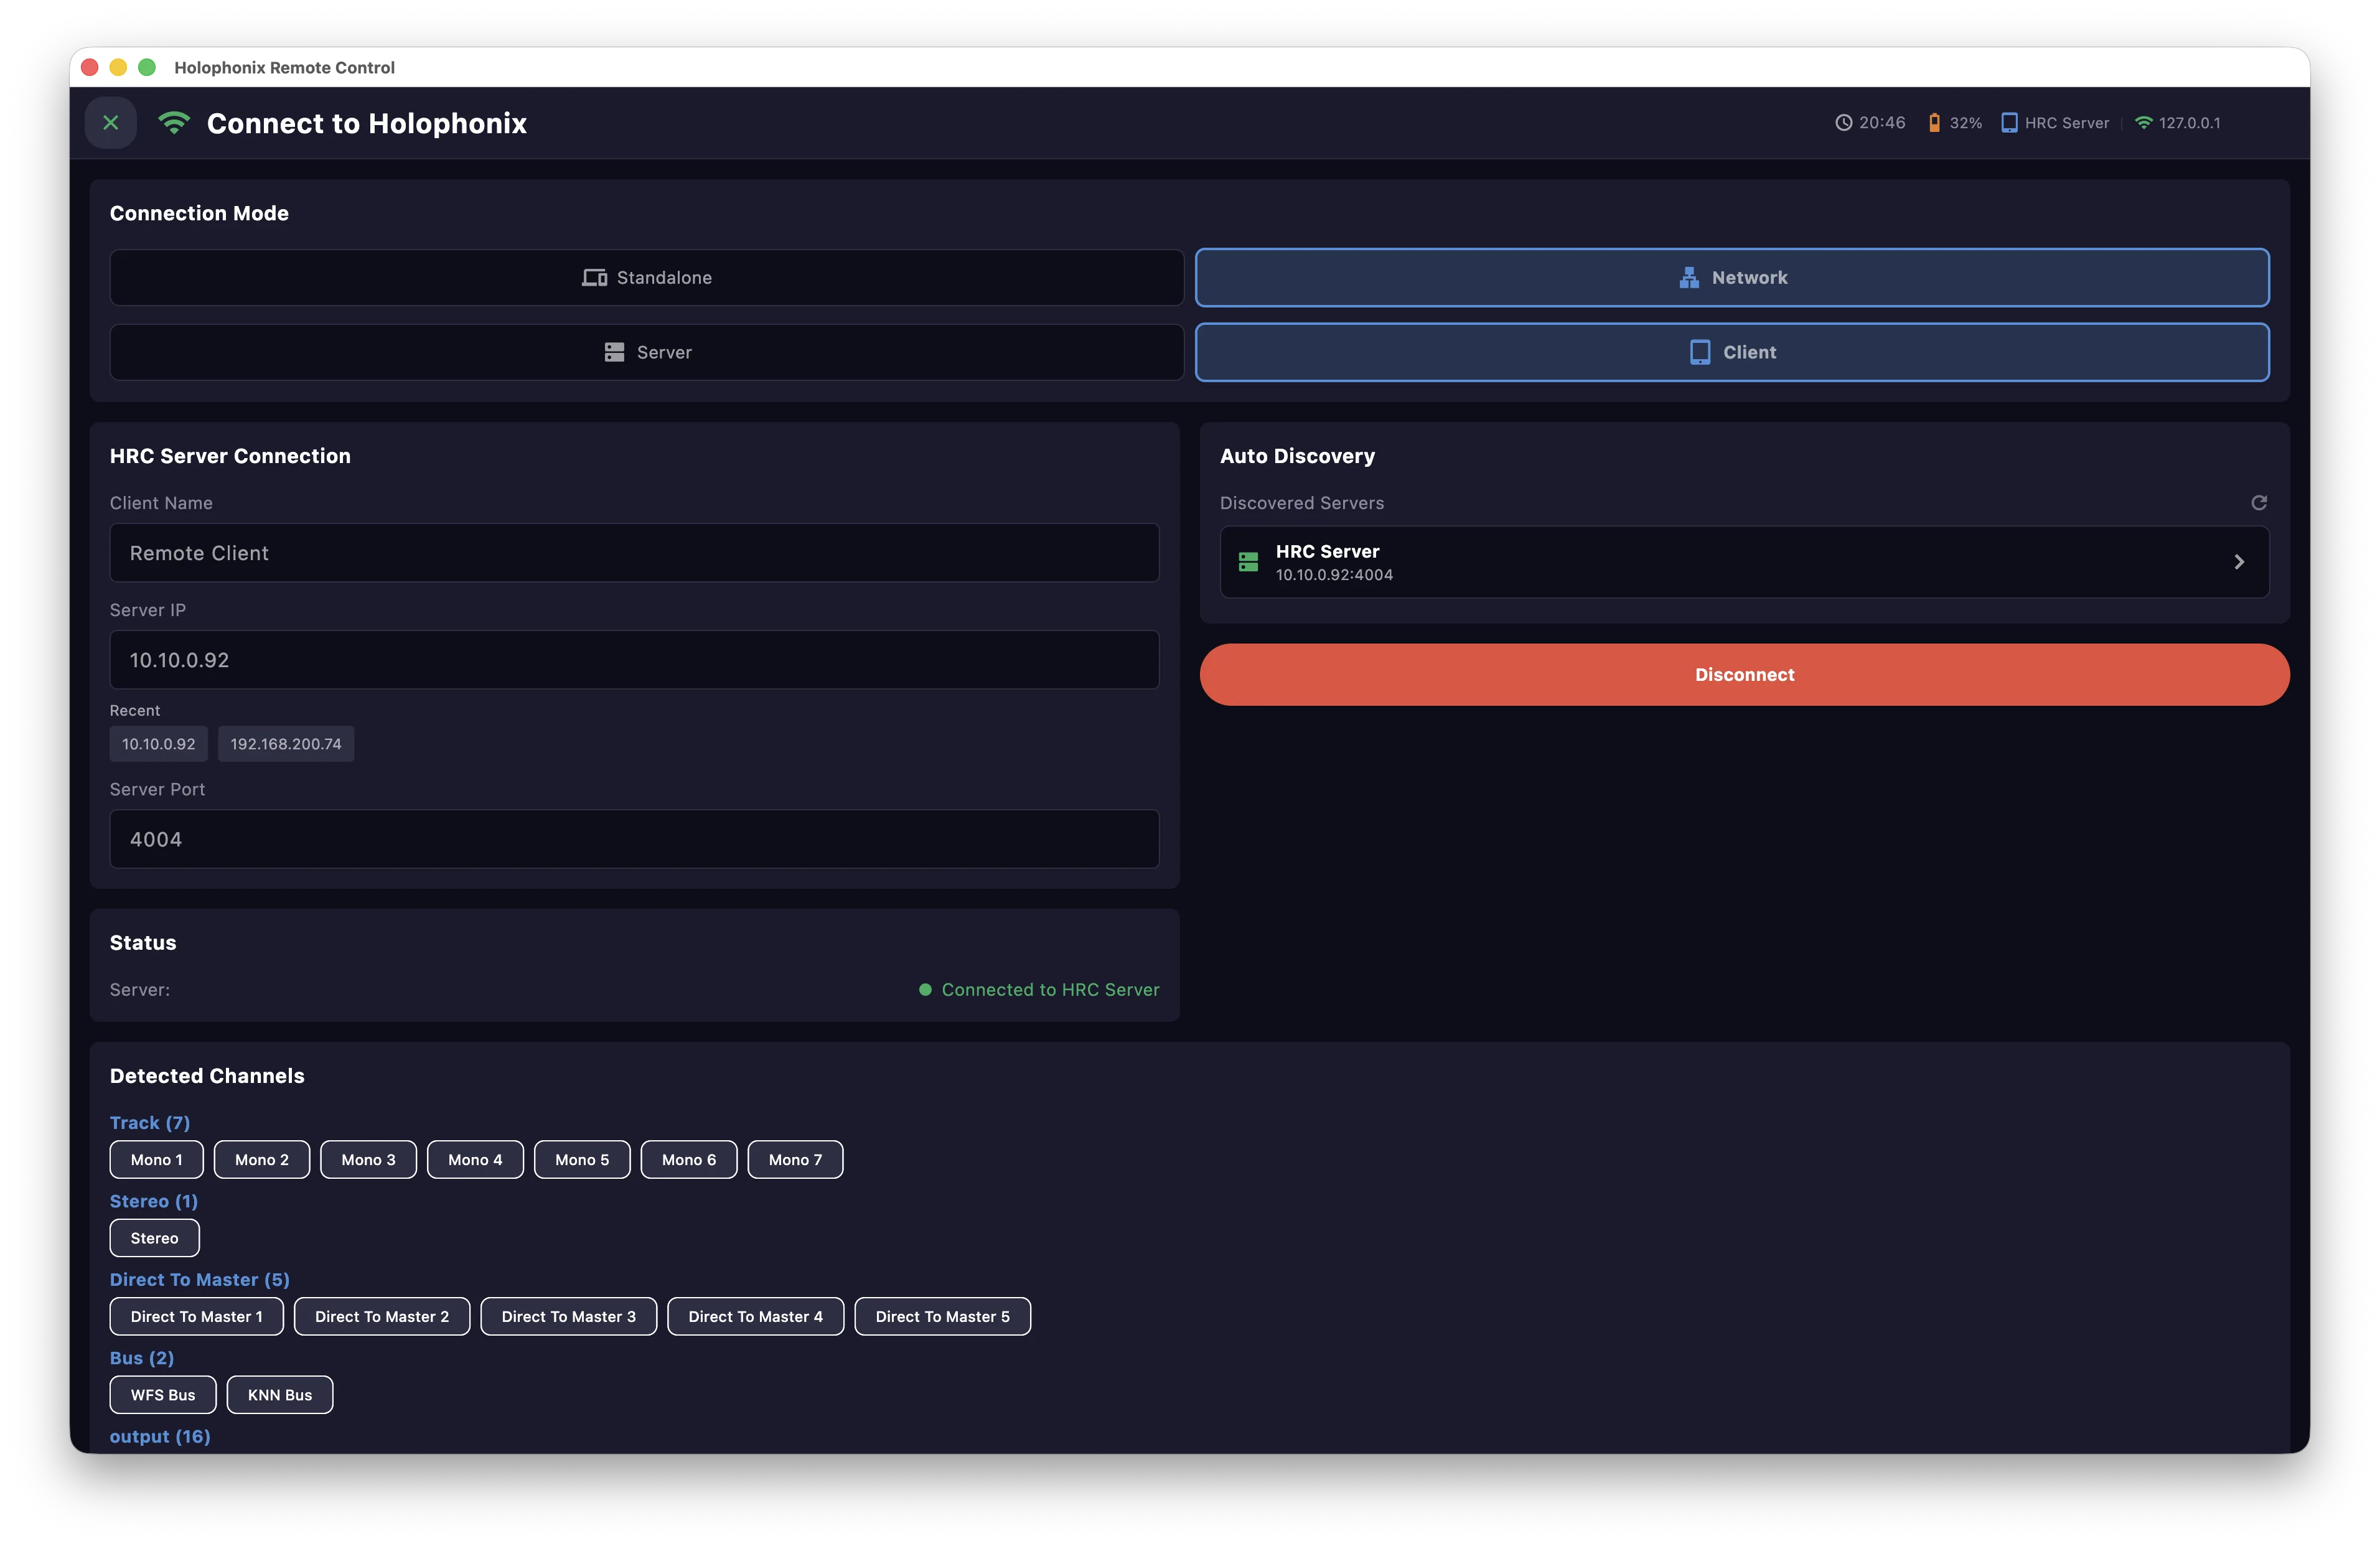Click the Detected Channels heading
The image size is (2380, 1546).
pos(207,1076)
